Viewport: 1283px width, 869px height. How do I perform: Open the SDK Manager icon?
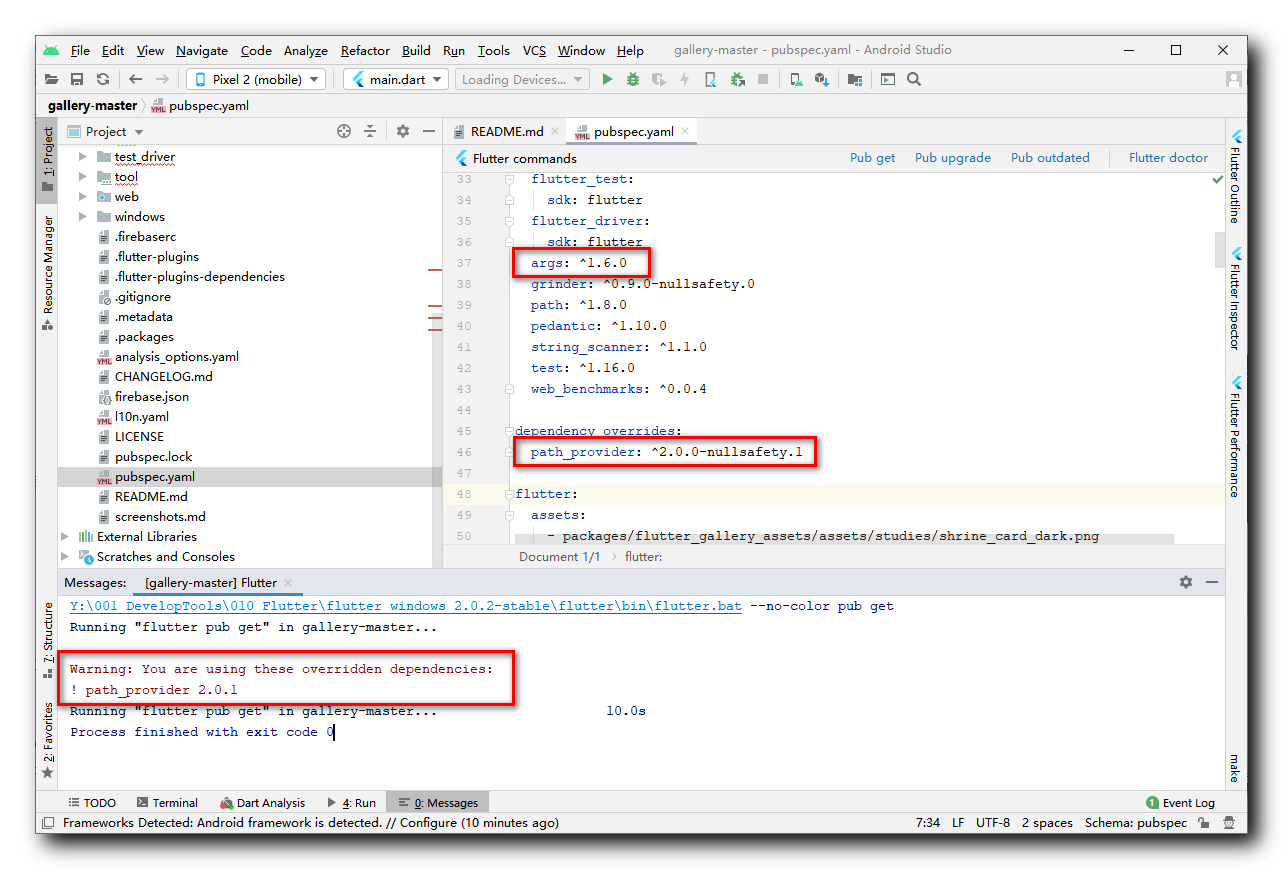(x=822, y=79)
